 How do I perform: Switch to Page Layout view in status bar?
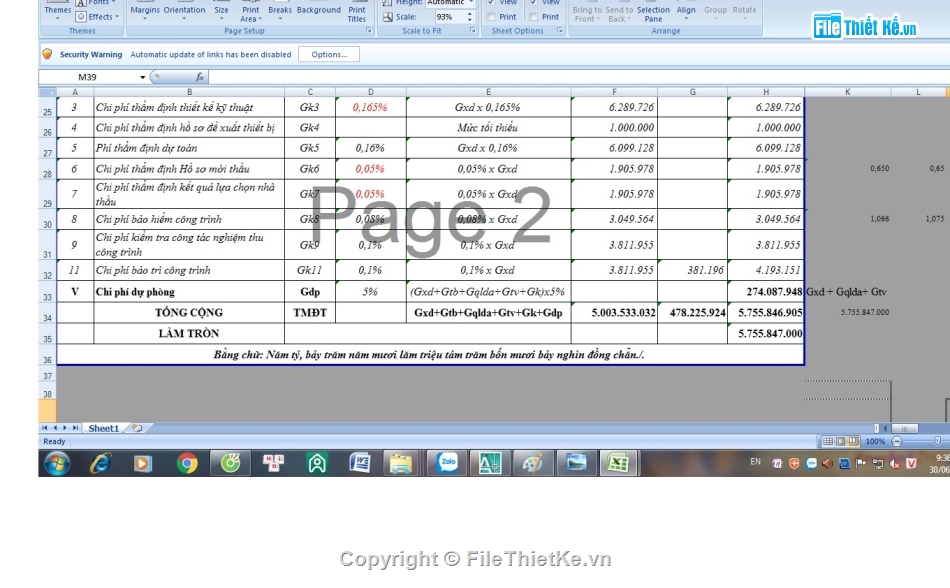pos(841,441)
